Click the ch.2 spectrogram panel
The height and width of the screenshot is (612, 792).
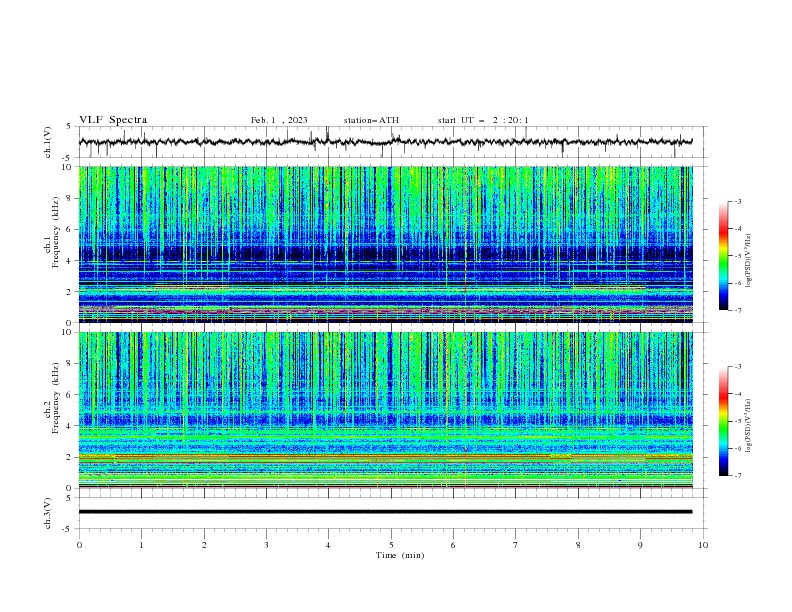click(x=385, y=410)
